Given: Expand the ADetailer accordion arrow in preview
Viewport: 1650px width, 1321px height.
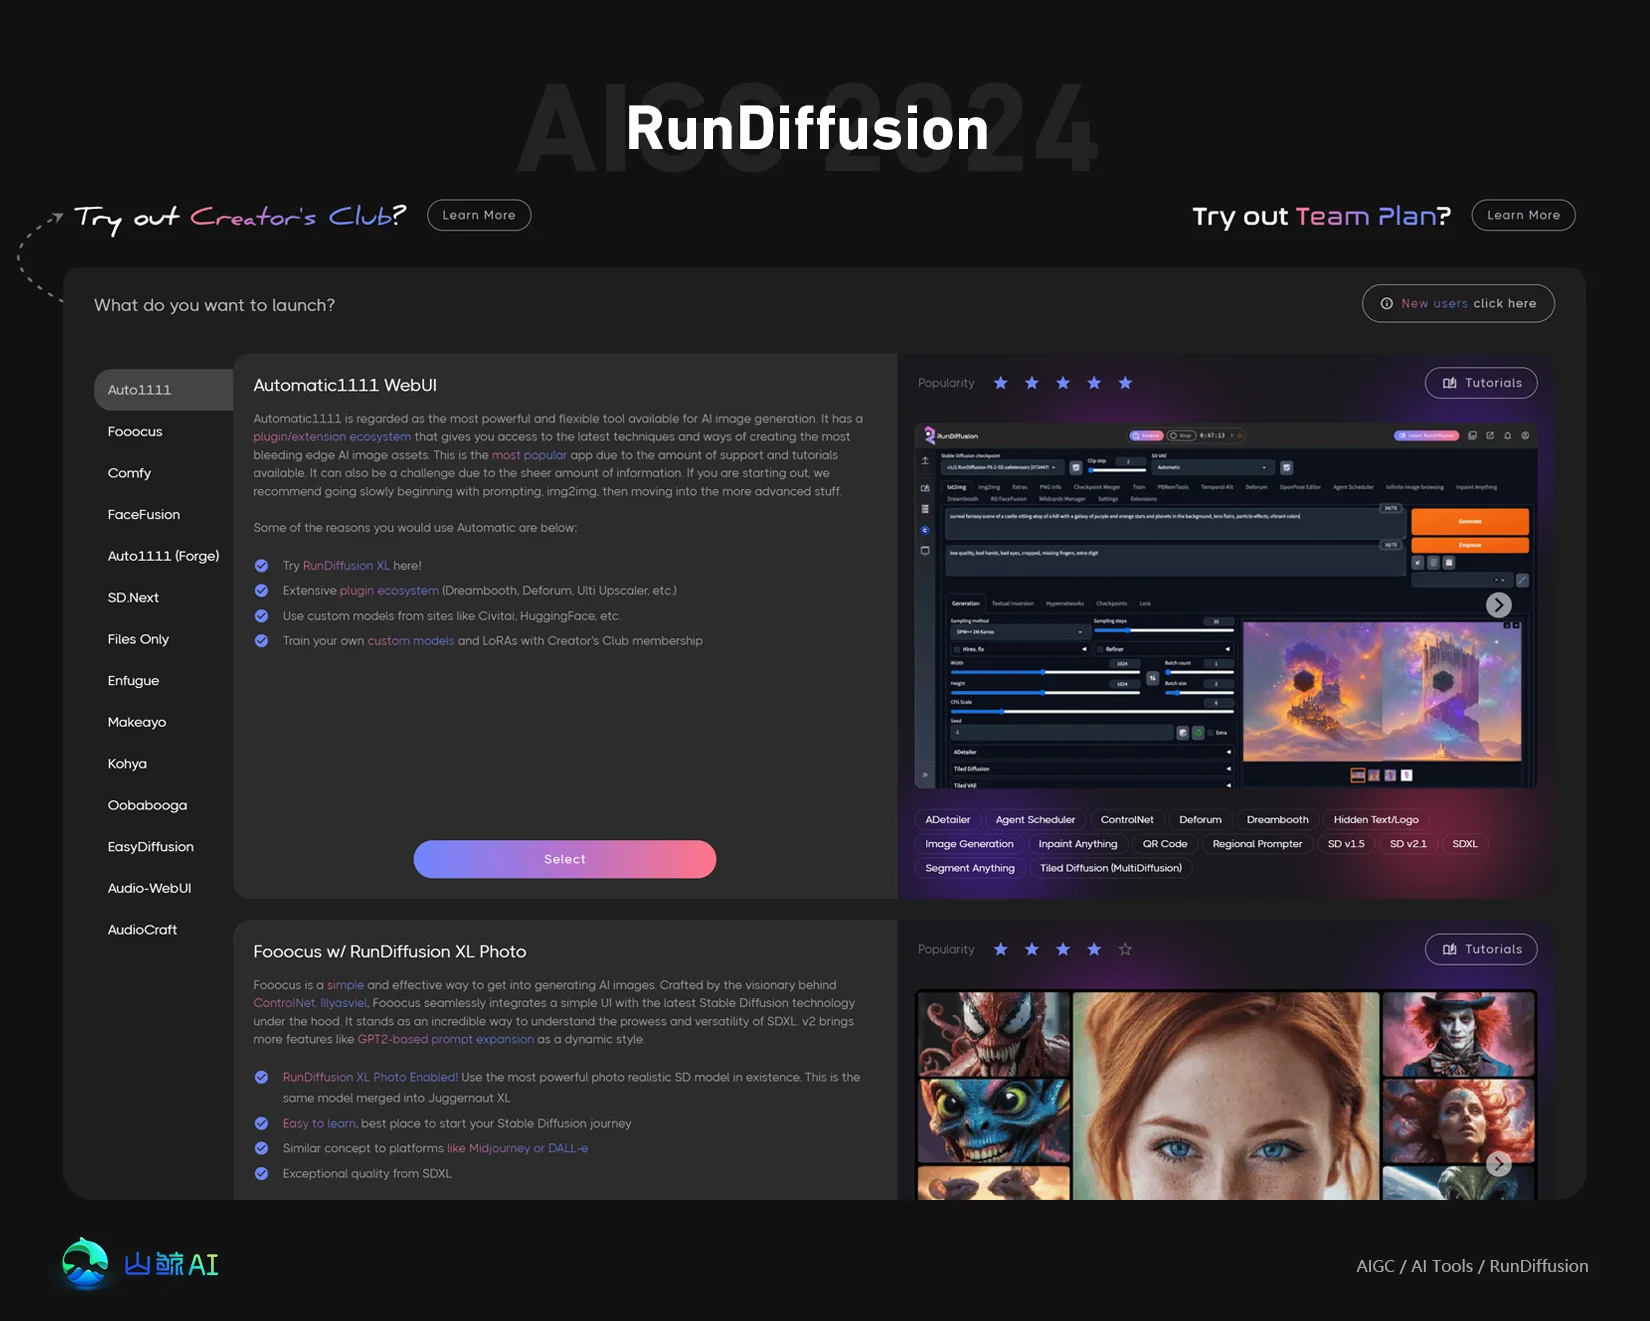Looking at the screenshot, I should (1229, 752).
